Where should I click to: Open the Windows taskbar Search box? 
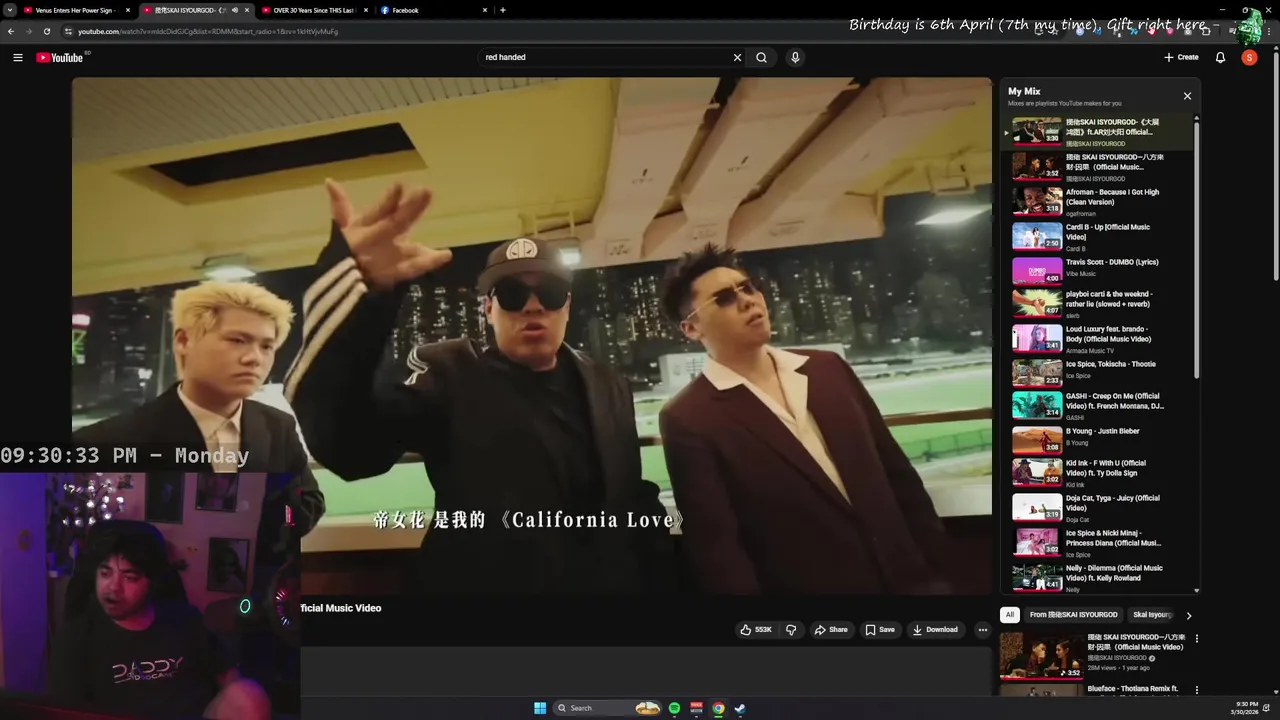(608, 708)
